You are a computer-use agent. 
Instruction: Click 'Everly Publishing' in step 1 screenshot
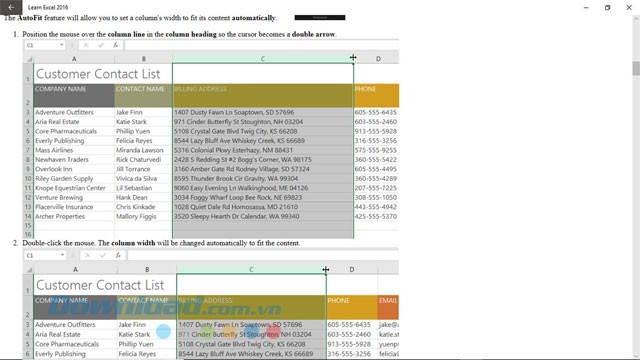60,141
